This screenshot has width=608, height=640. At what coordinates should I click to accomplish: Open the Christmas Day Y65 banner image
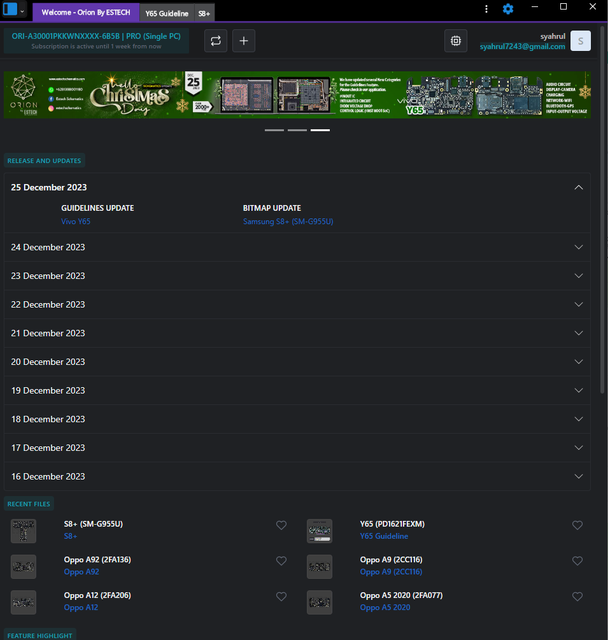tap(297, 95)
